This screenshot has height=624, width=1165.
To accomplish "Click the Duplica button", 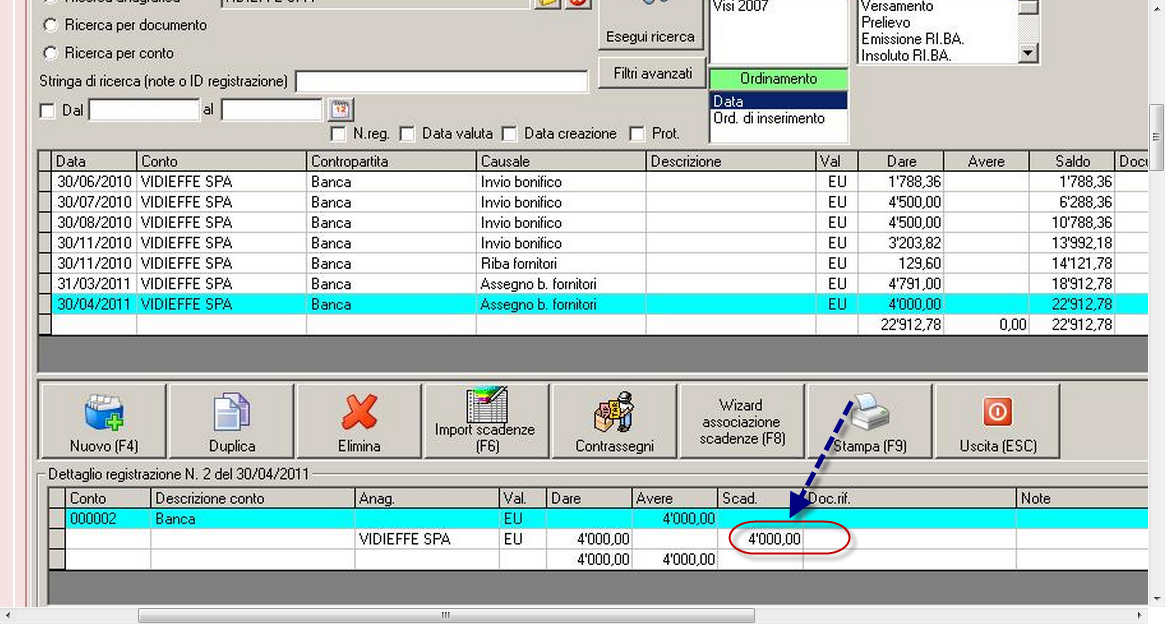I will (231, 420).
